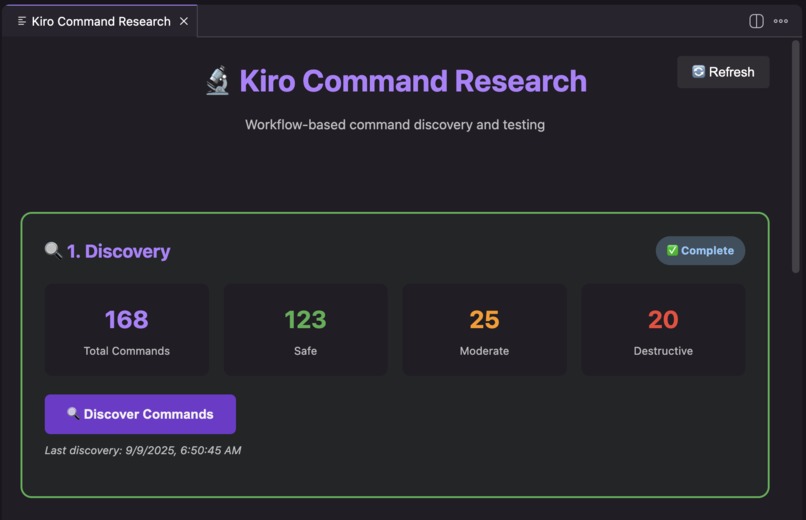Click the Workflow-based command discovery subtitle

point(395,125)
